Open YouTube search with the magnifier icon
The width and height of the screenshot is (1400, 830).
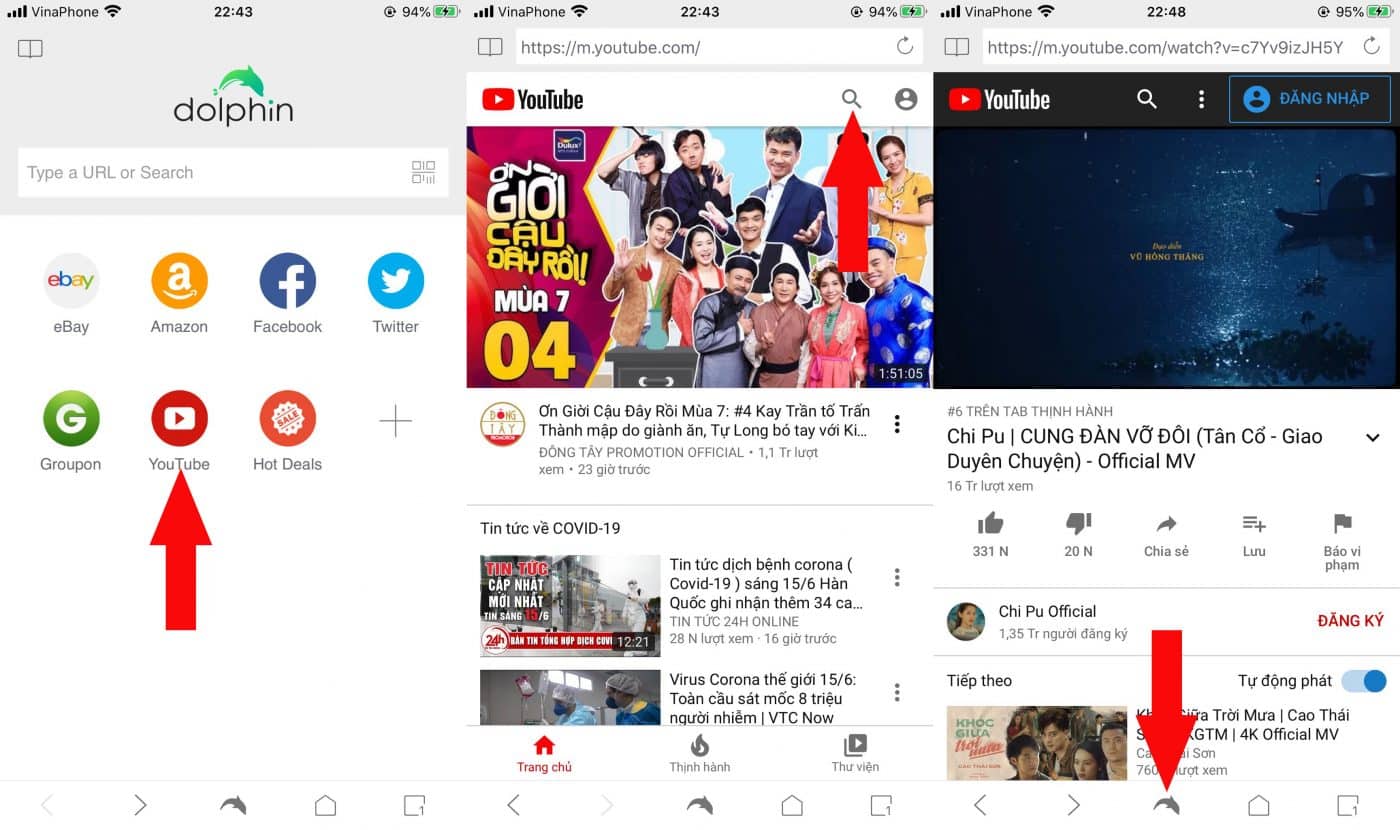pos(851,99)
